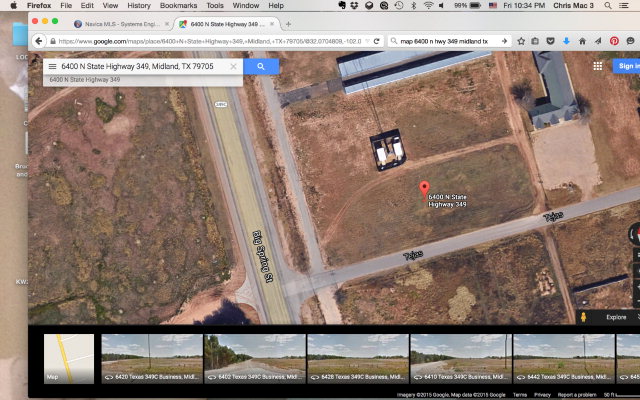Click the Hello chat smiley icon

(x=631, y=41)
